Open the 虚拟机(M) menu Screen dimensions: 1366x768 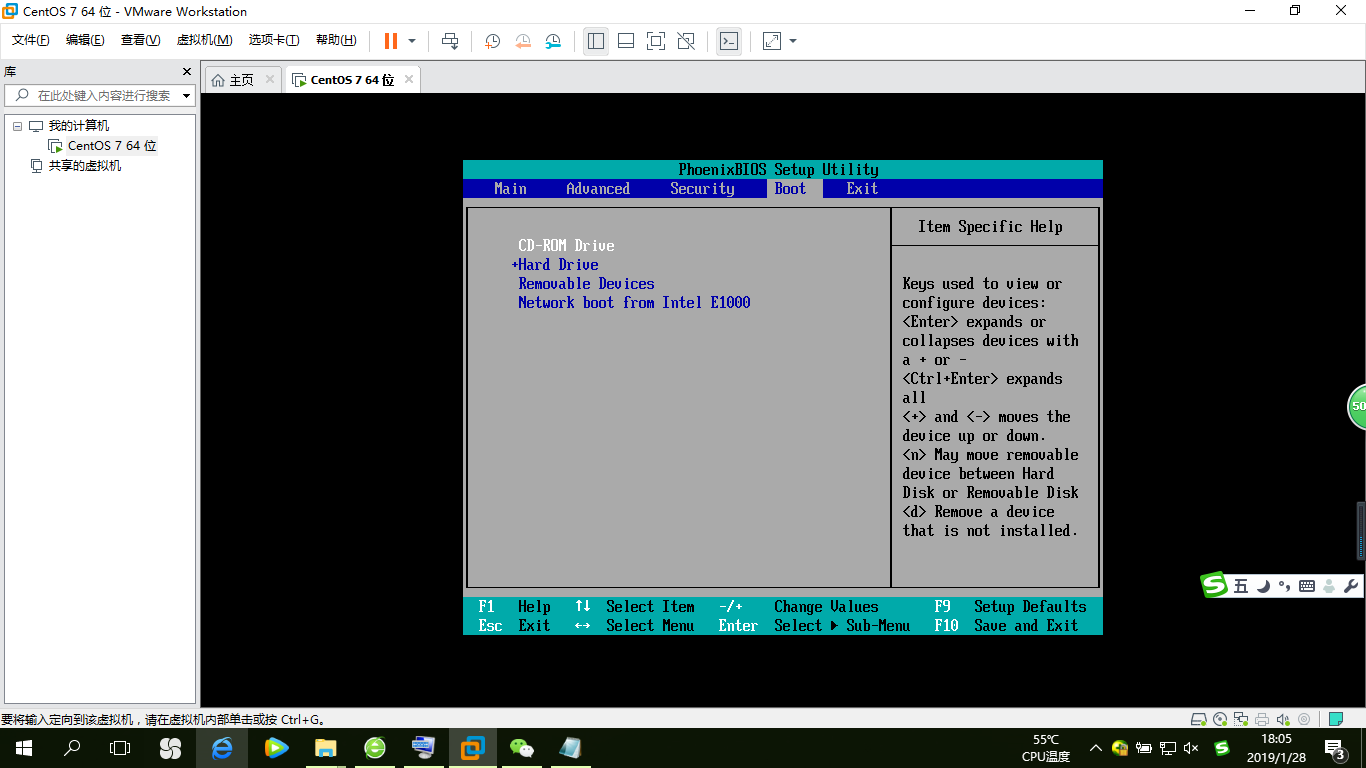204,40
